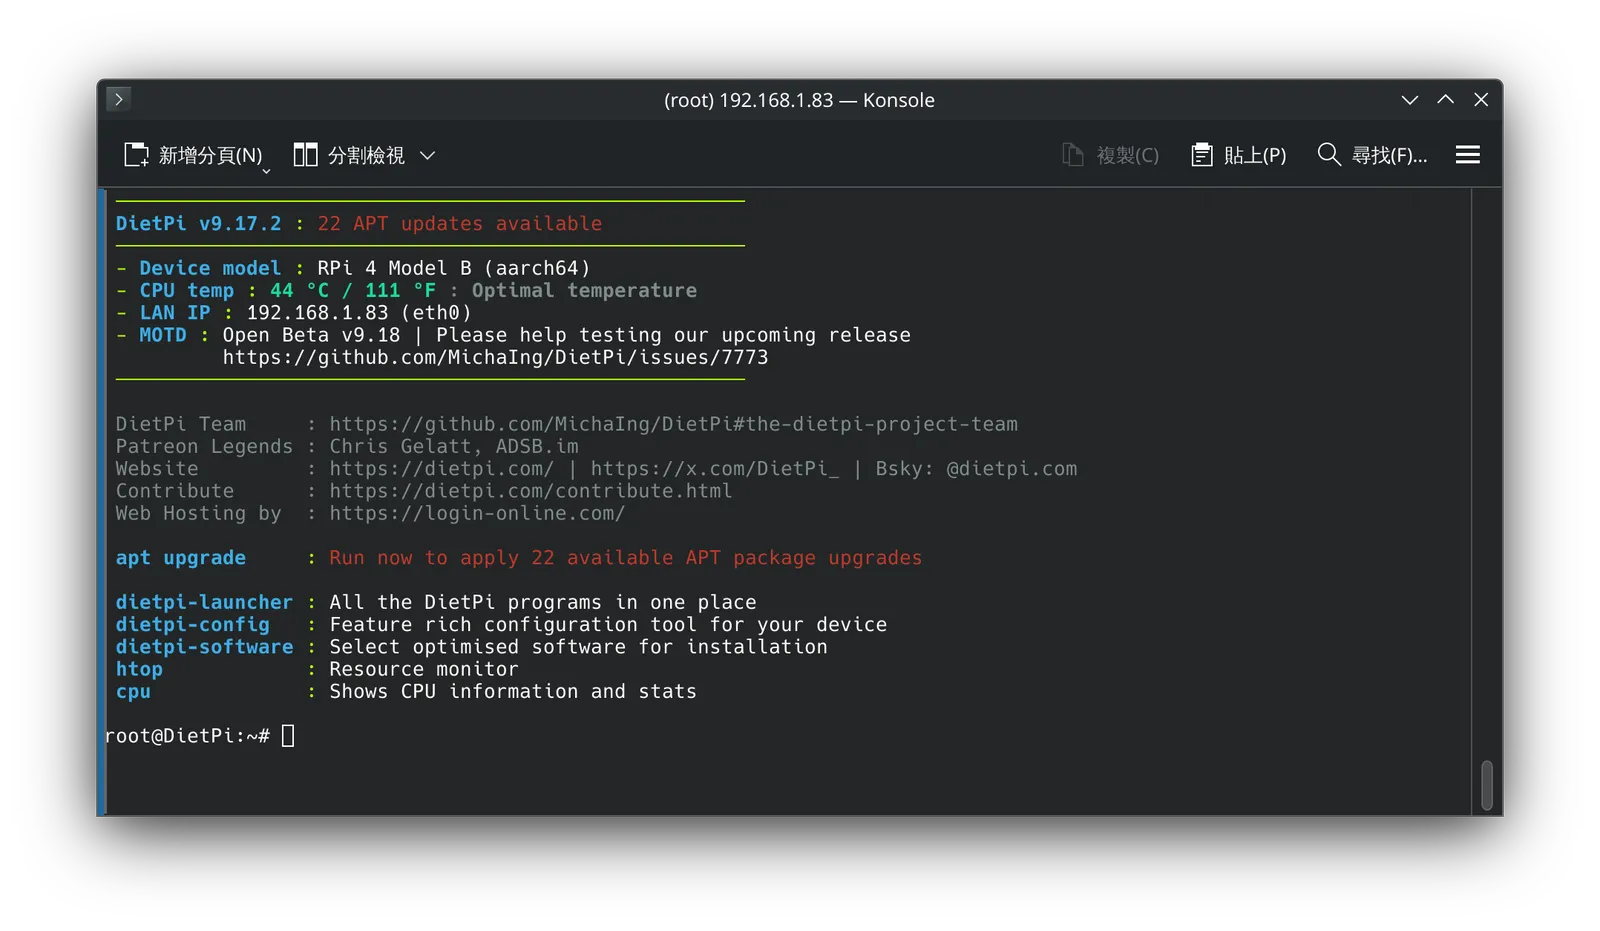Click the https://login-online.com/ URL

coord(477,513)
